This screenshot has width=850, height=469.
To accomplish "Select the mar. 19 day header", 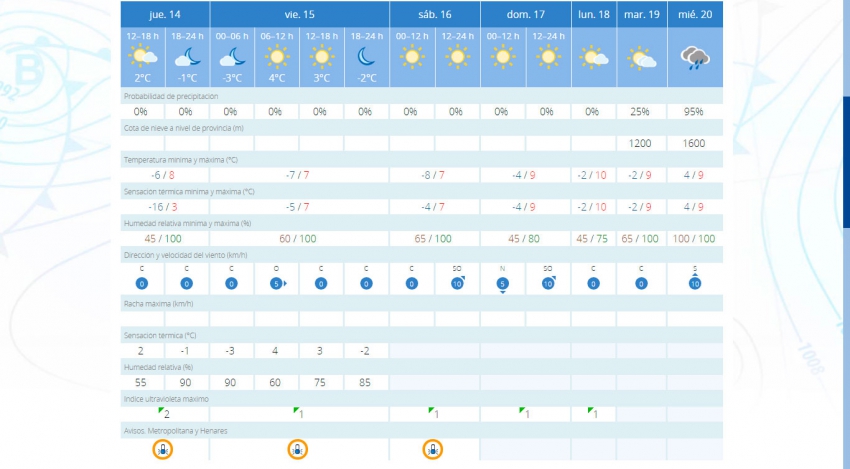I will click(x=642, y=15).
